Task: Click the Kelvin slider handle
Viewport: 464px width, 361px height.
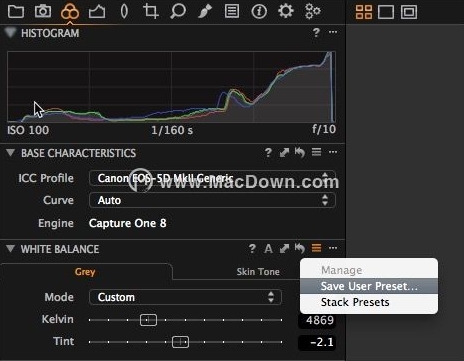Action: coord(148,320)
